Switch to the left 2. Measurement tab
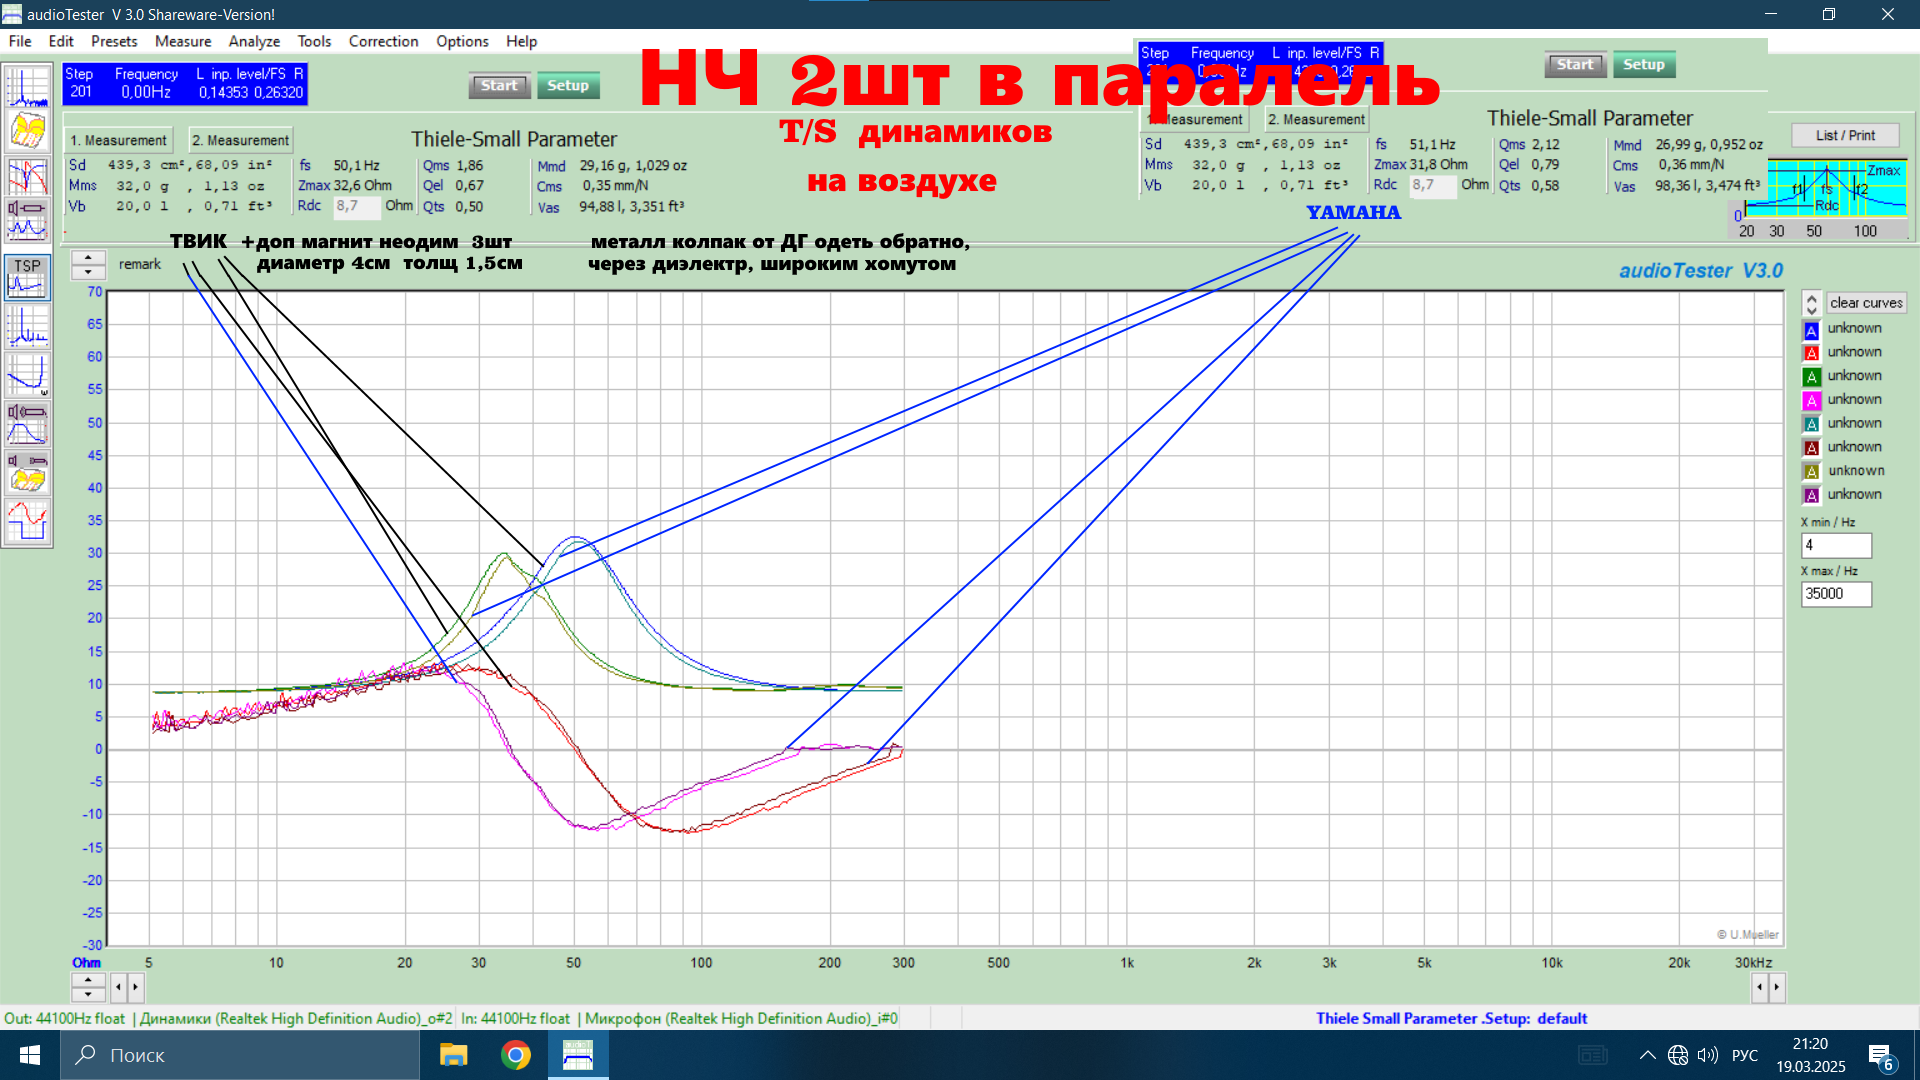This screenshot has width=1920, height=1080. point(240,140)
